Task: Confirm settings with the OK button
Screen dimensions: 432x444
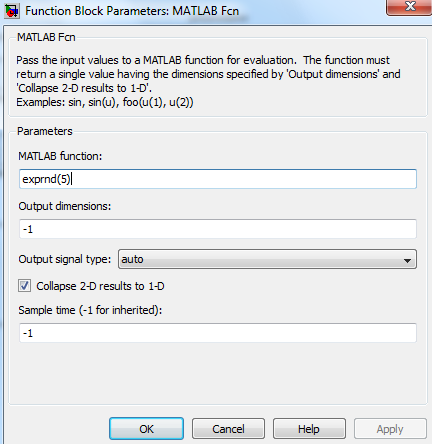Action: [x=146, y=429]
